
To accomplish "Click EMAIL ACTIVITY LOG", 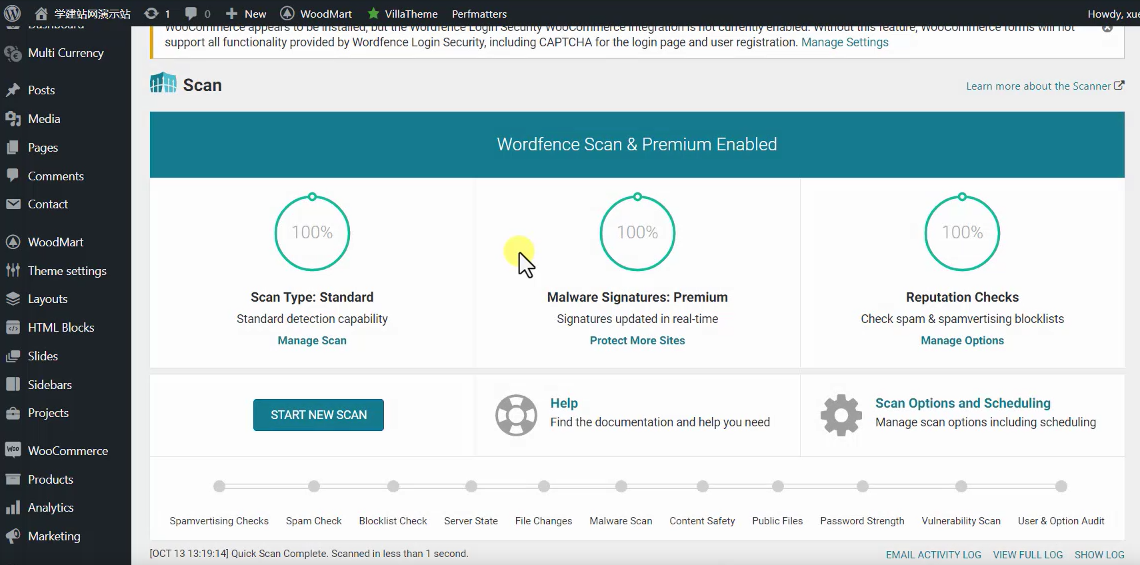I will tap(934, 555).
